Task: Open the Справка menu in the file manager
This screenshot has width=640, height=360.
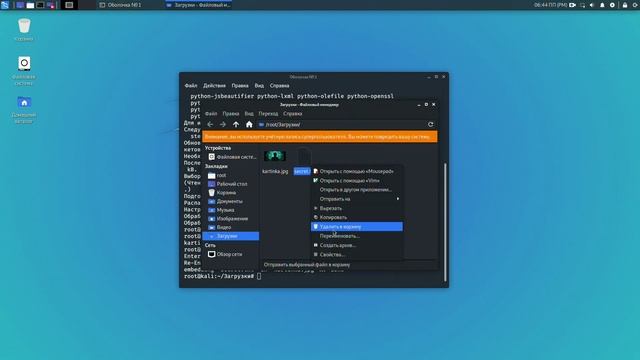Action: click(x=293, y=113)
